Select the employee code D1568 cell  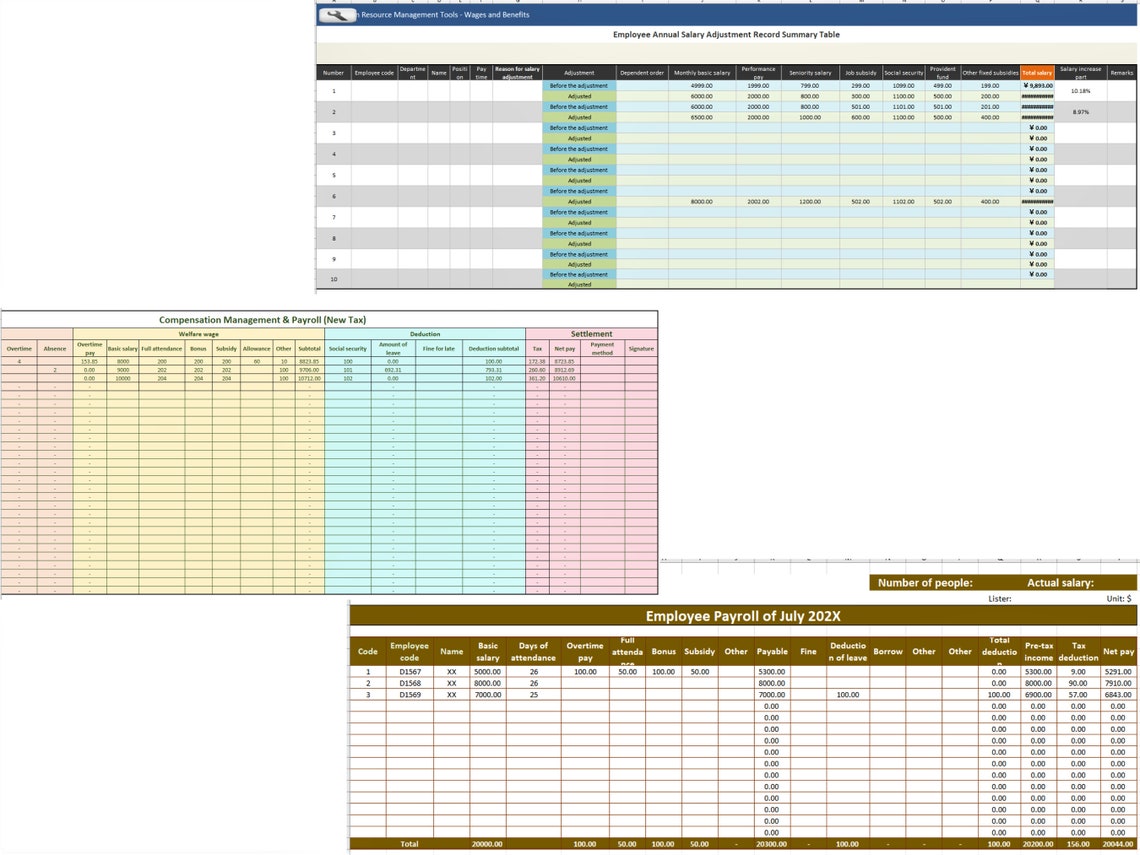click(x=410, y=683)
